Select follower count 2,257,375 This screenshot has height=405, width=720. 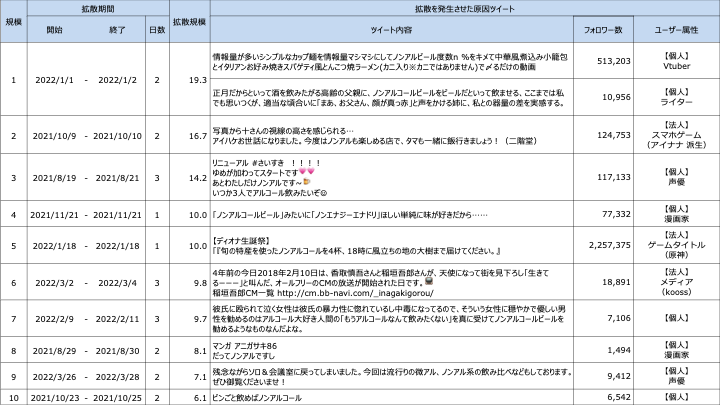click(x=610, y=245)
